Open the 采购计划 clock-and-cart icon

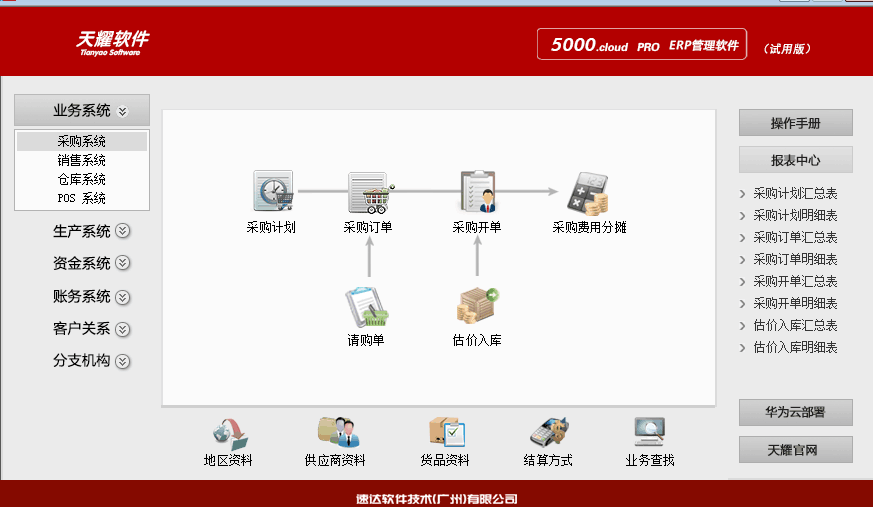[273, 191]
